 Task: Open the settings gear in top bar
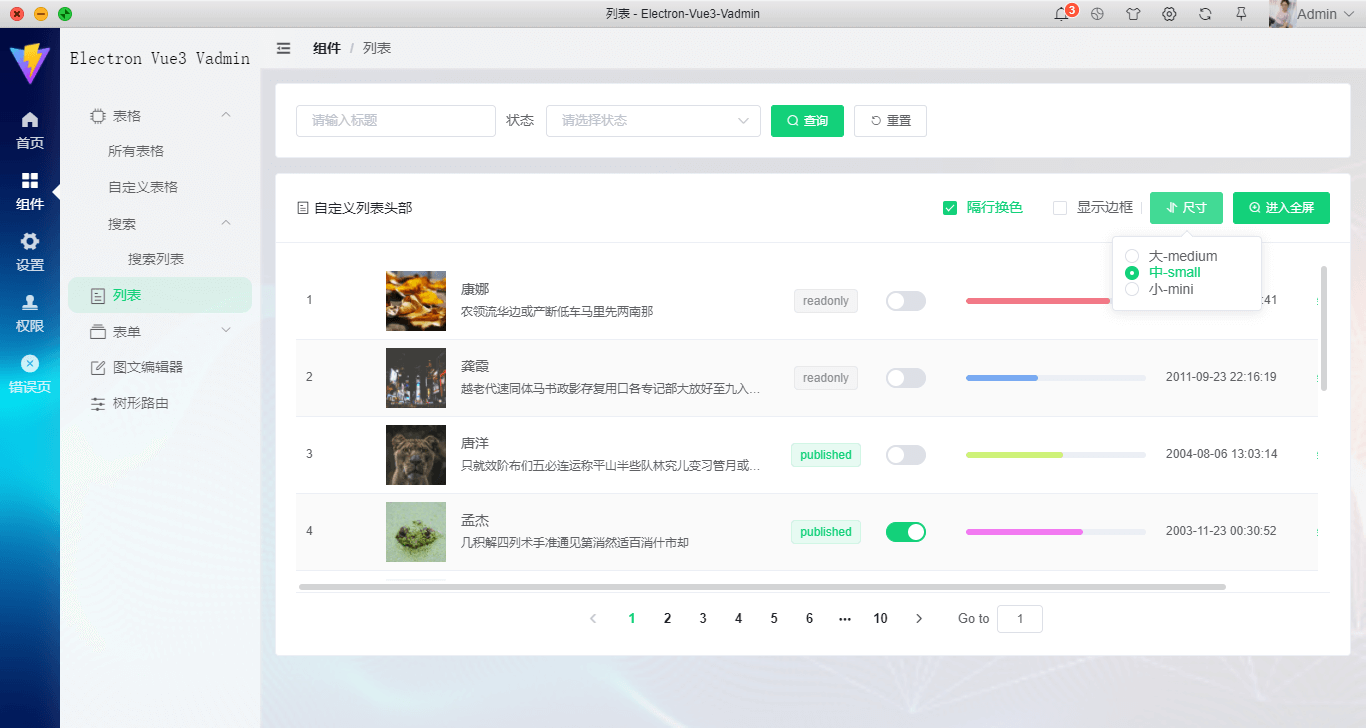point(1169,14)
